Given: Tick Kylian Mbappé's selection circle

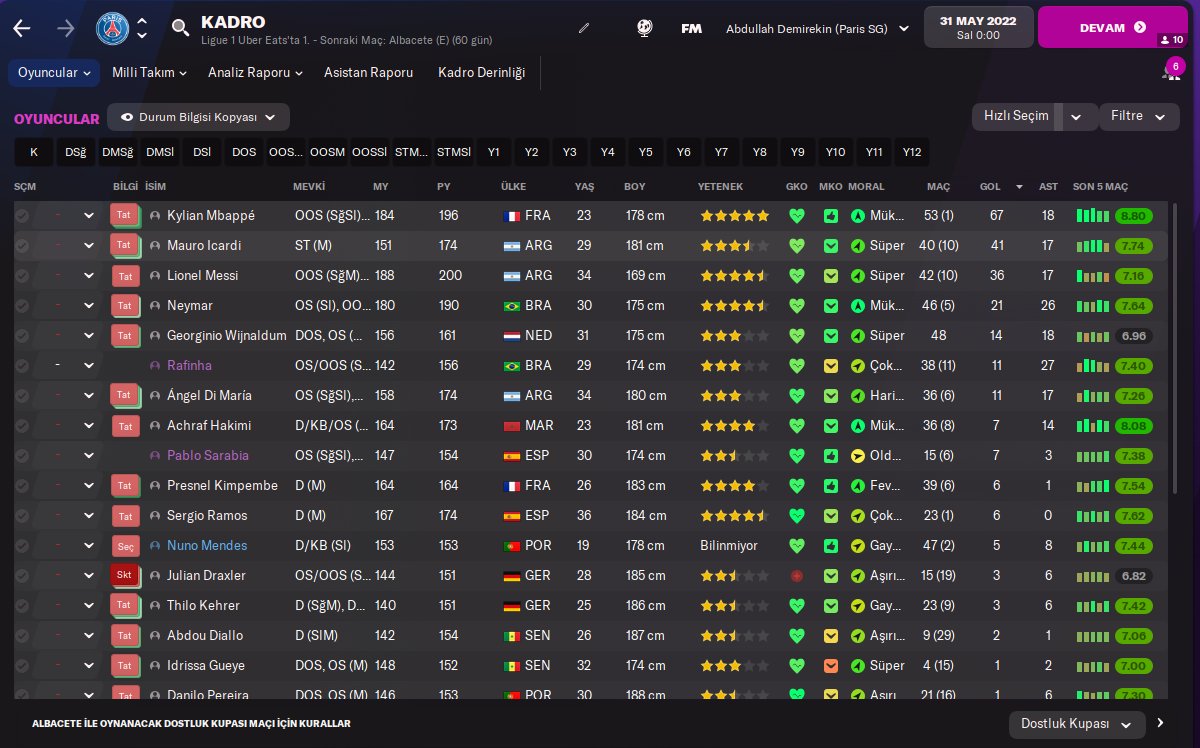Looking at the screenshot, I should (22, 216).
